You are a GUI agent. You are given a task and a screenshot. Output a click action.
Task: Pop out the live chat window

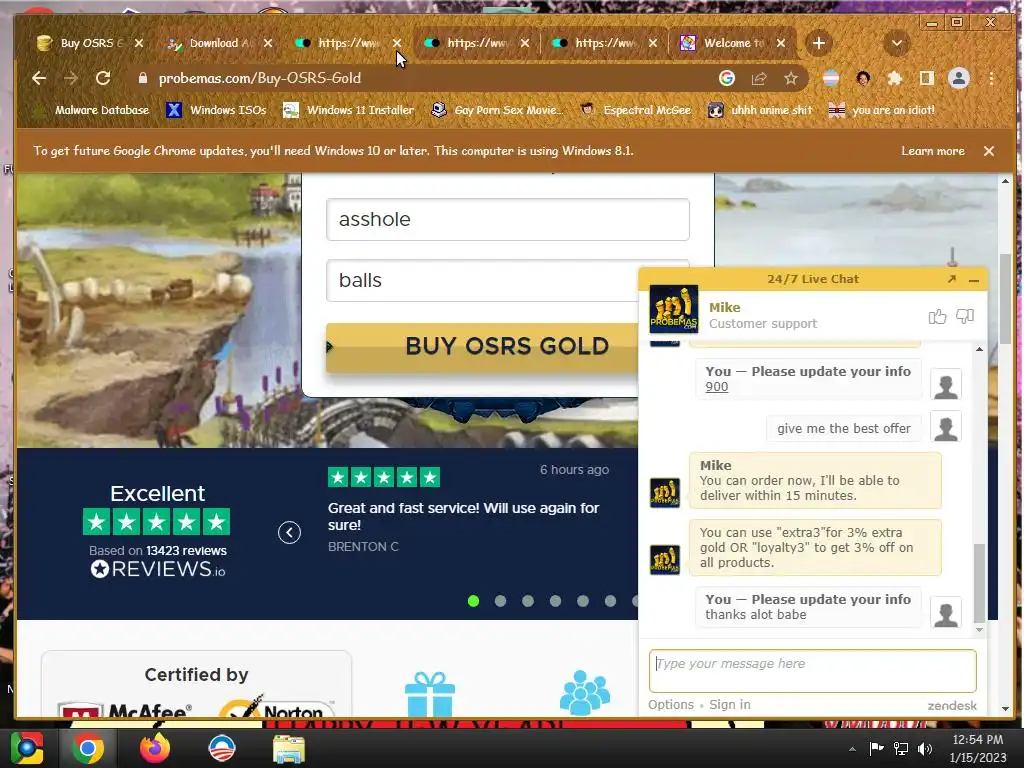(952, 279)
